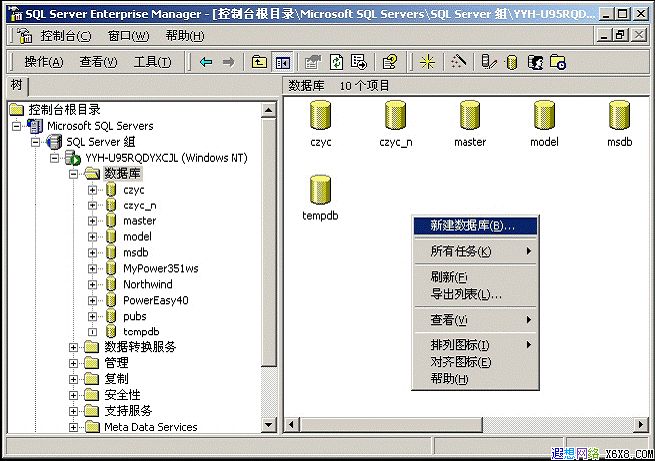
Task: Choose 新建数据库(B)... from context menu
Action: [x=475, y=225]
